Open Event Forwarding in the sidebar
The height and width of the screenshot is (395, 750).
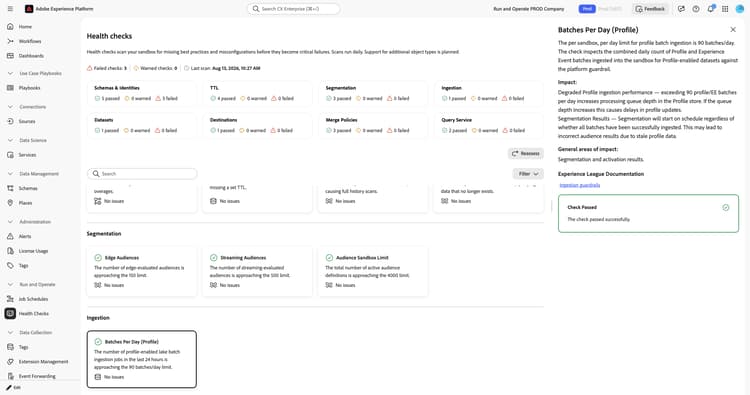pos(37,376)
